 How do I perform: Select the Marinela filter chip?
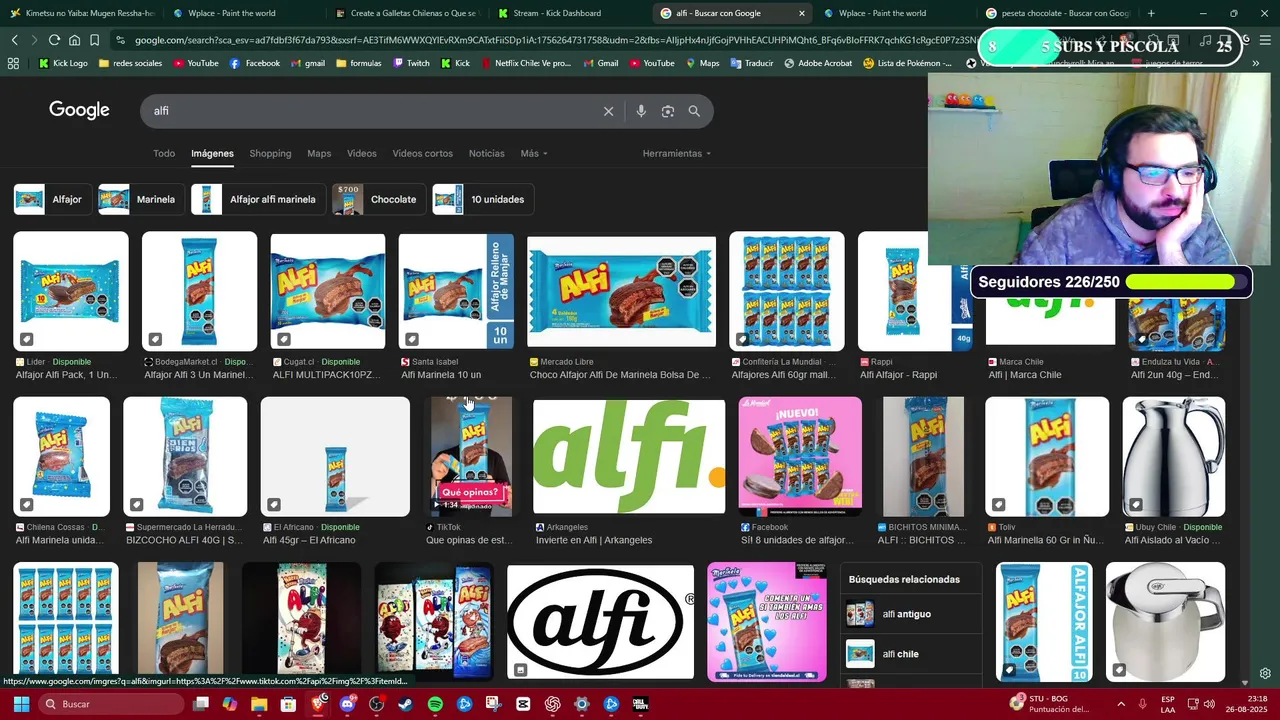[140, 199]
